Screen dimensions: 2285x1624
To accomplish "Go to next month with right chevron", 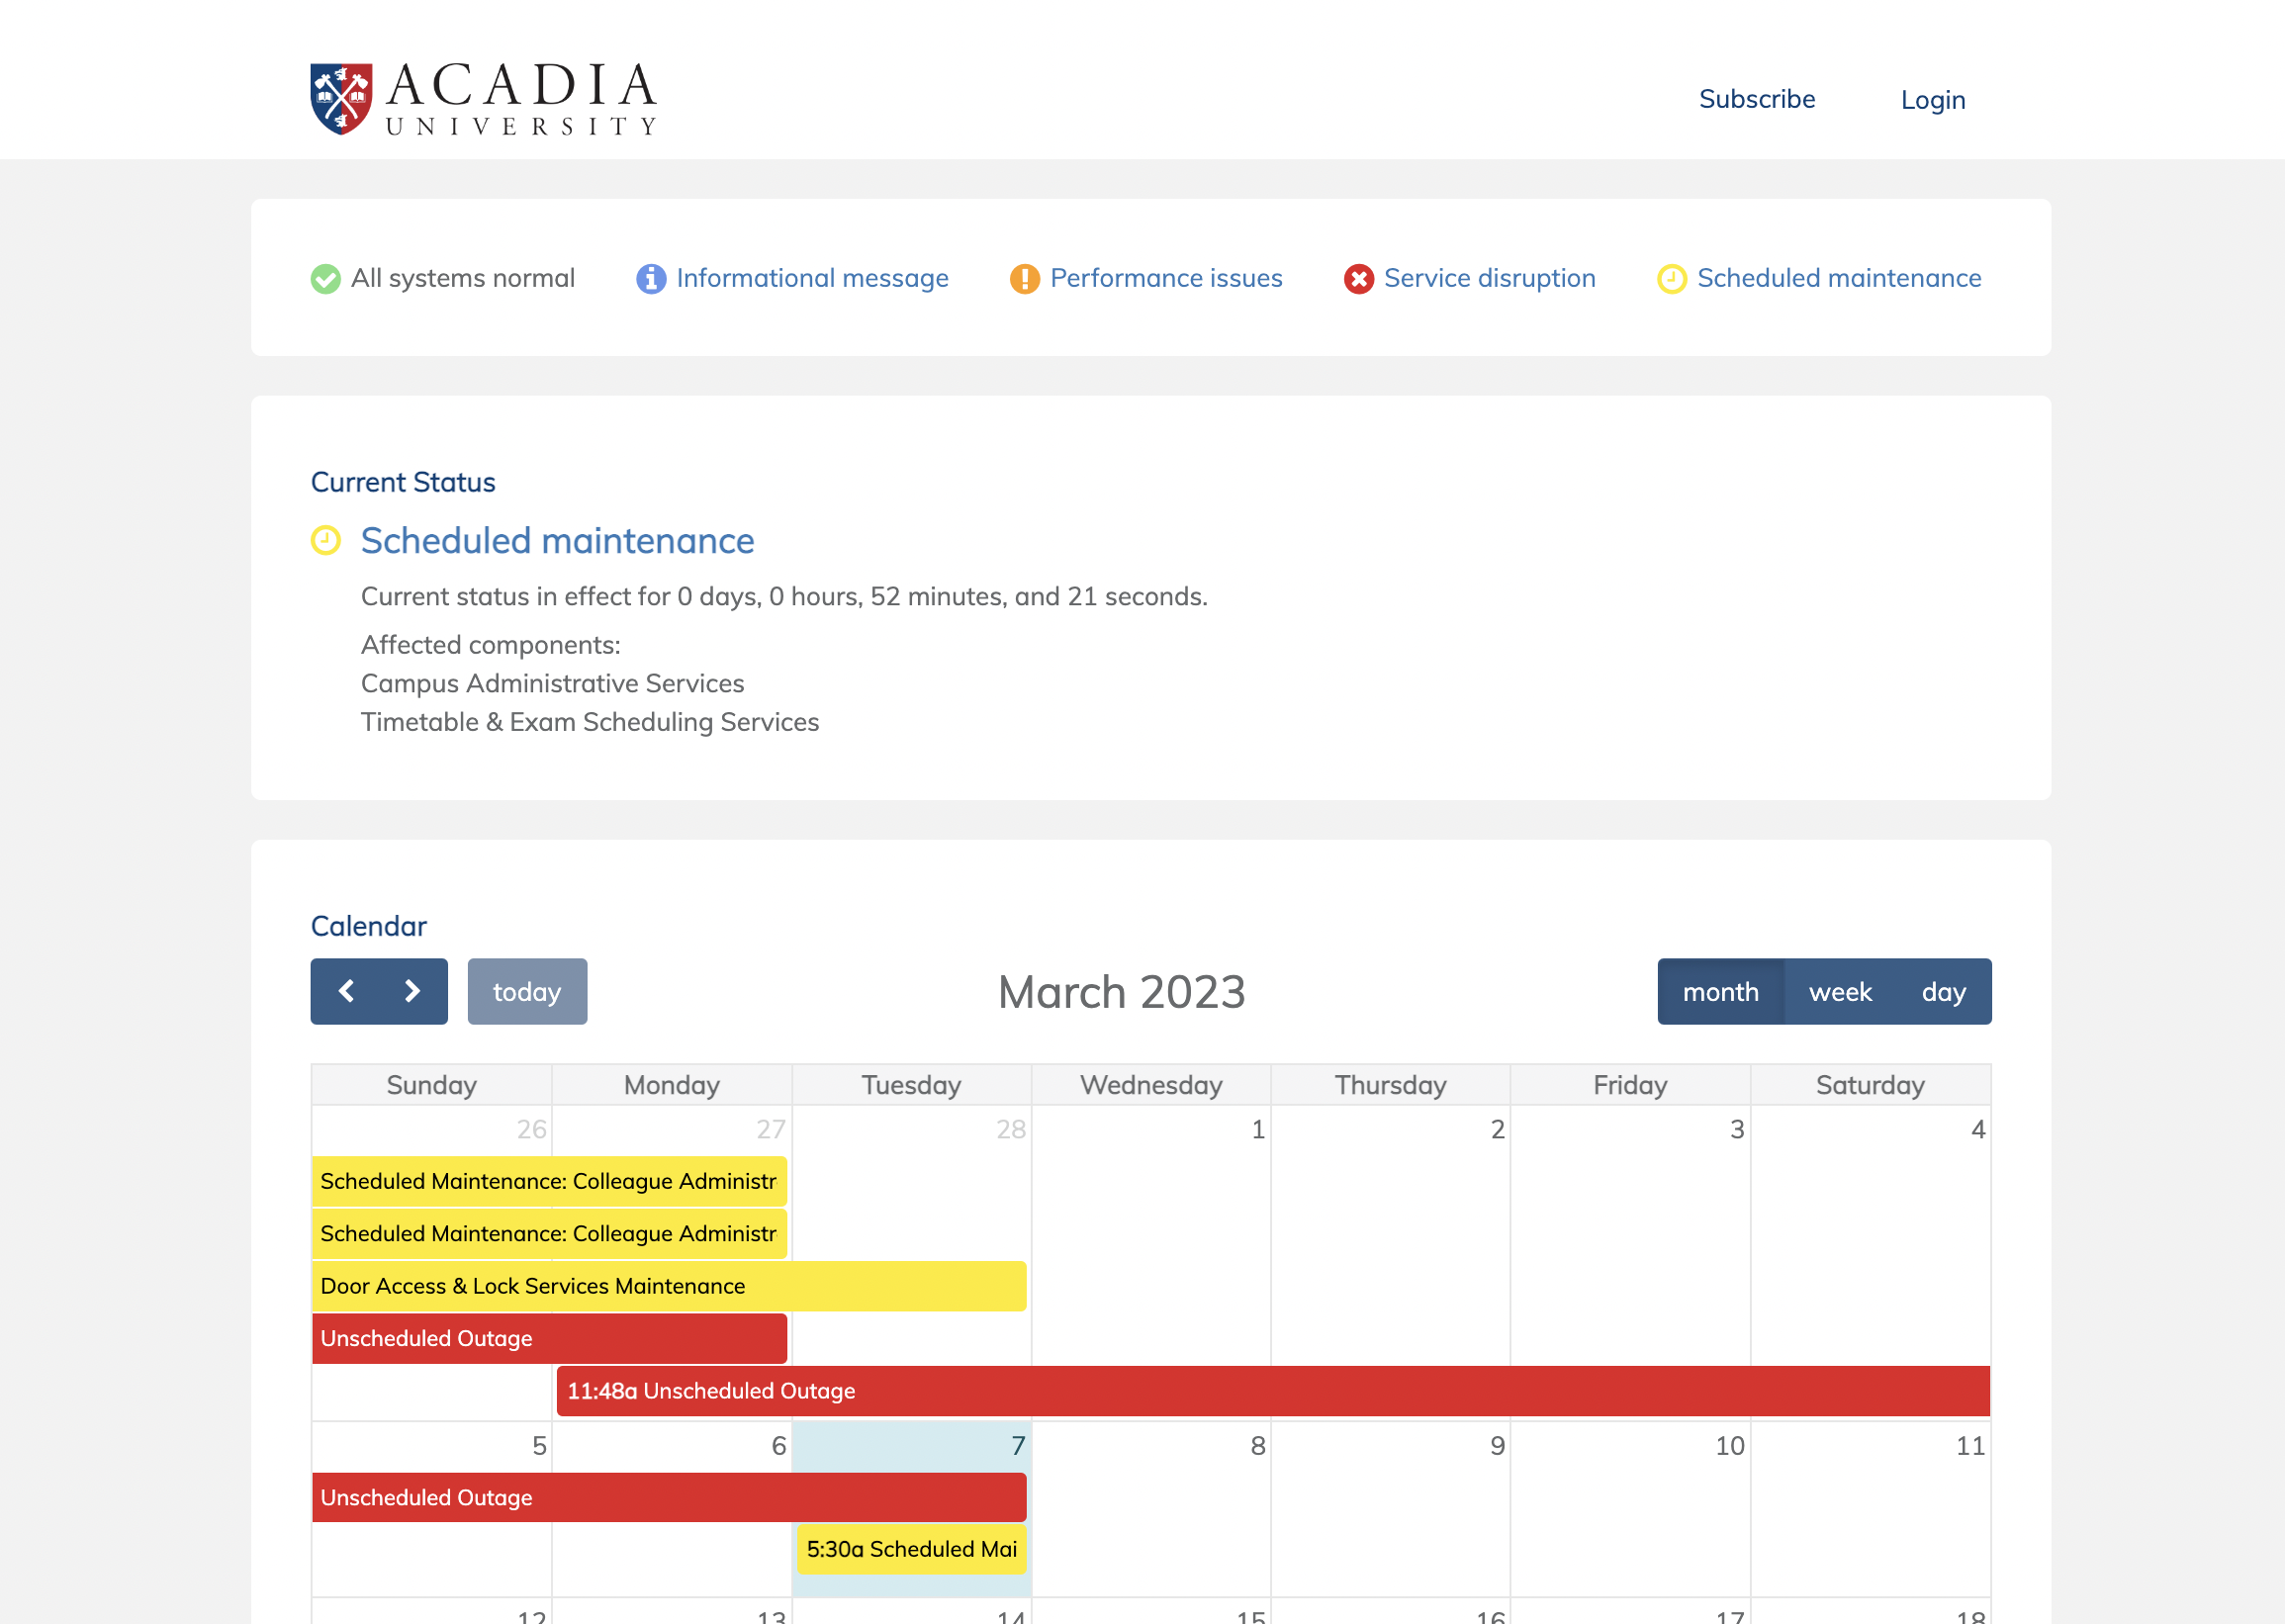I will (412, 991).
